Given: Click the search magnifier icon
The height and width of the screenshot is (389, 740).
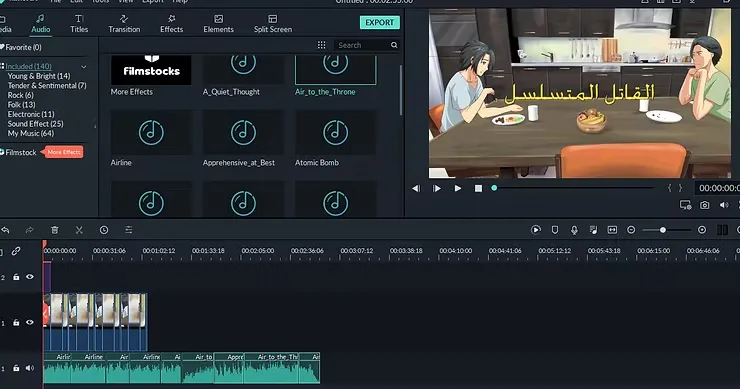Looking at the screenshot, I should pos(394,45).
